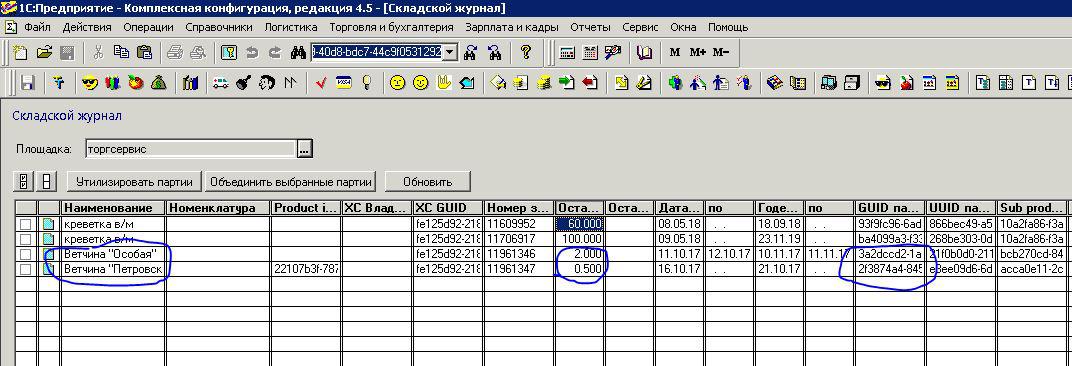Click the Copy toolbar icon

[x=122, y=53]
